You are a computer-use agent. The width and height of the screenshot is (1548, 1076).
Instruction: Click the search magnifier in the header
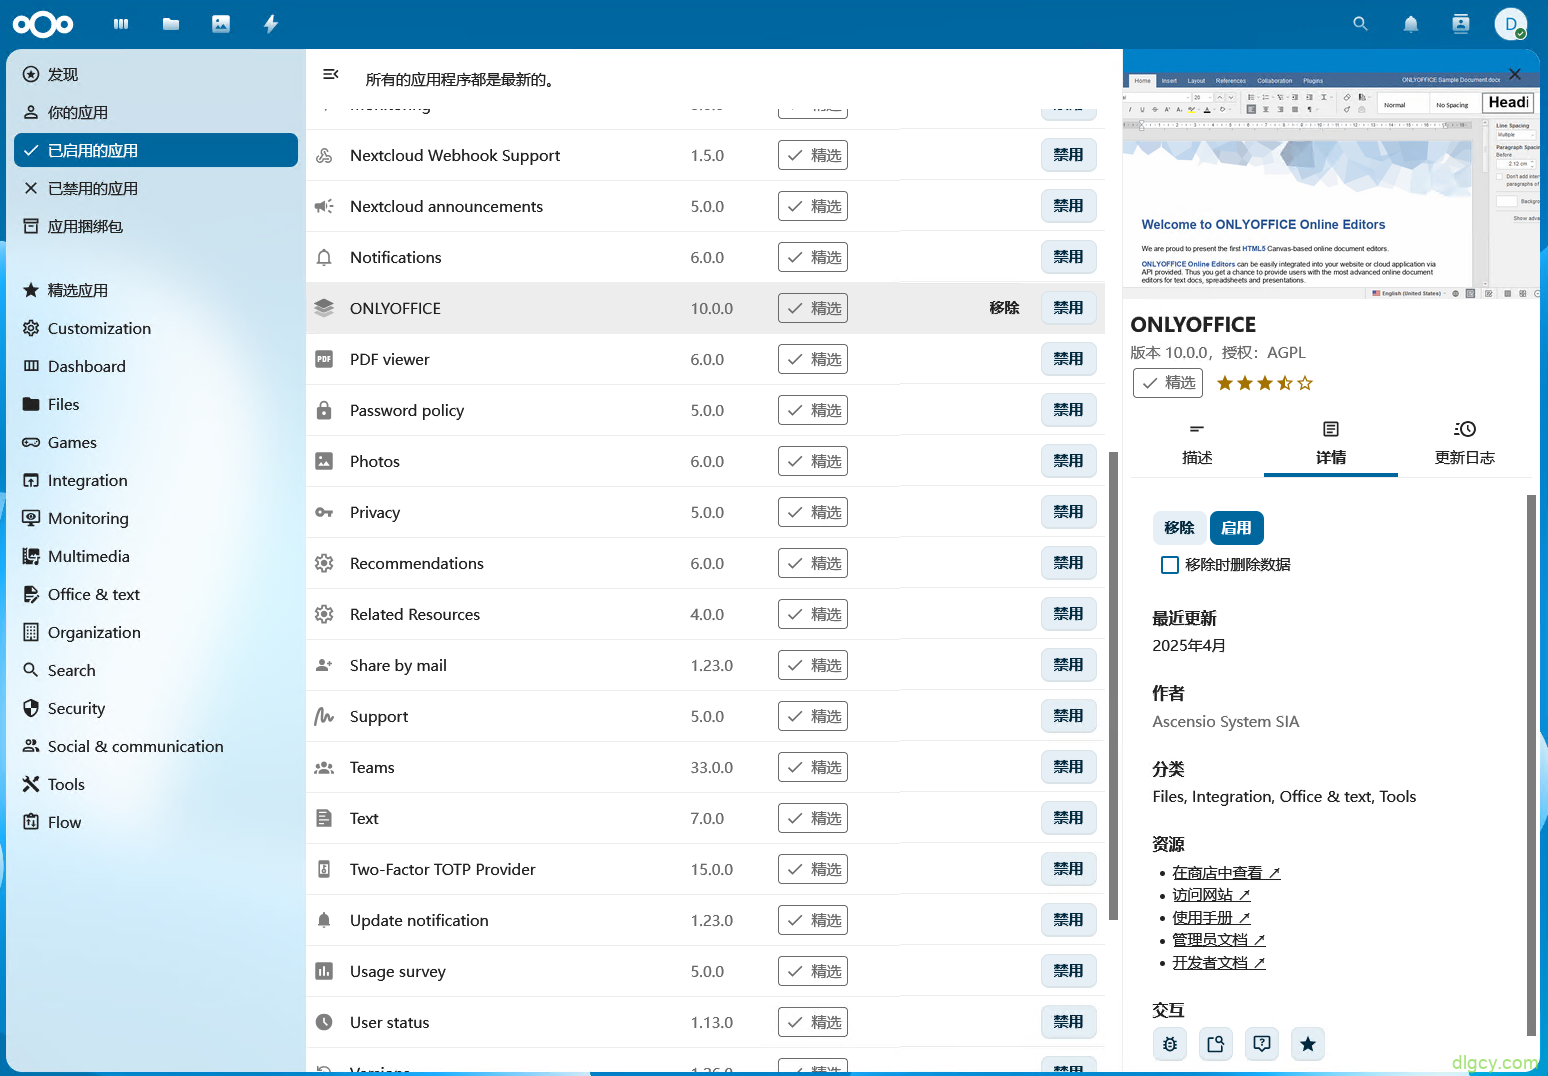click(x=1360, y=24)
